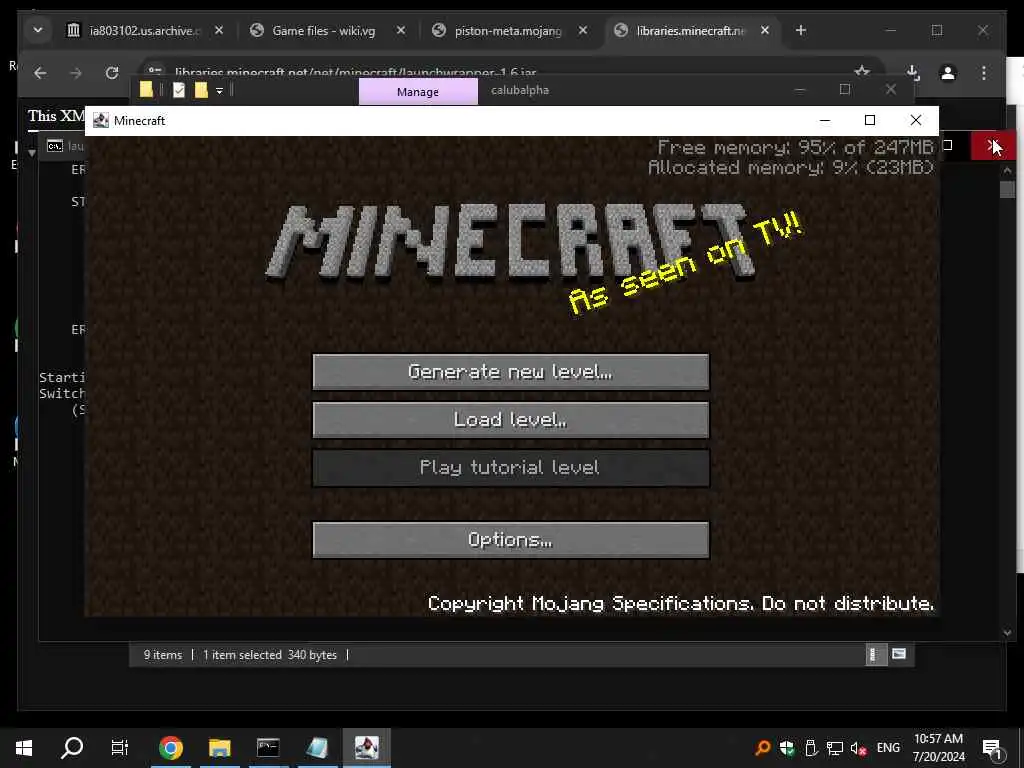Close the libraries.minecraft.net tab

(x=765, y=31)
